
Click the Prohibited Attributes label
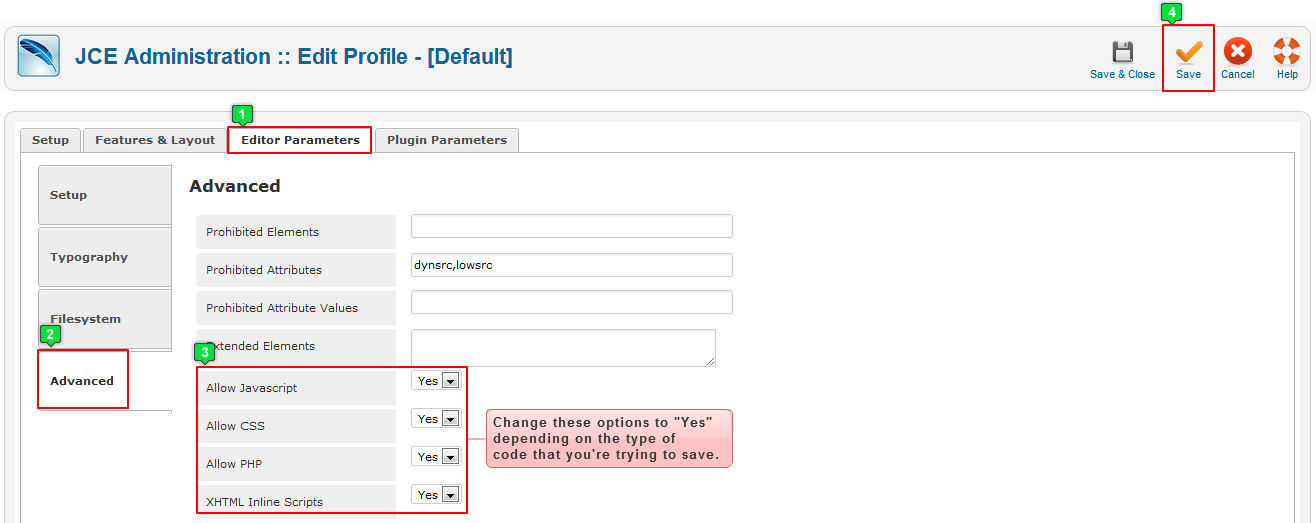click(264, 270)
